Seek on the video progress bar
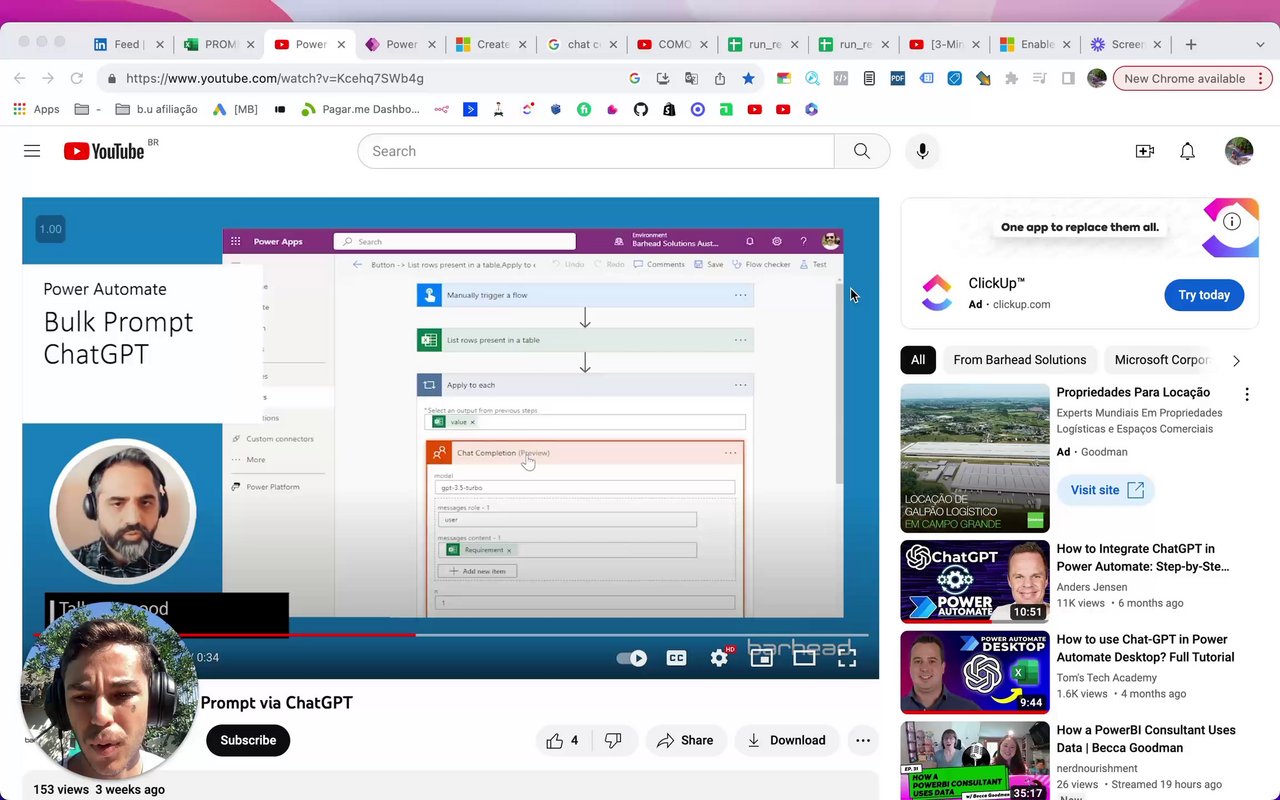The width and height of the screenshot is (1280, 800). 450,635
